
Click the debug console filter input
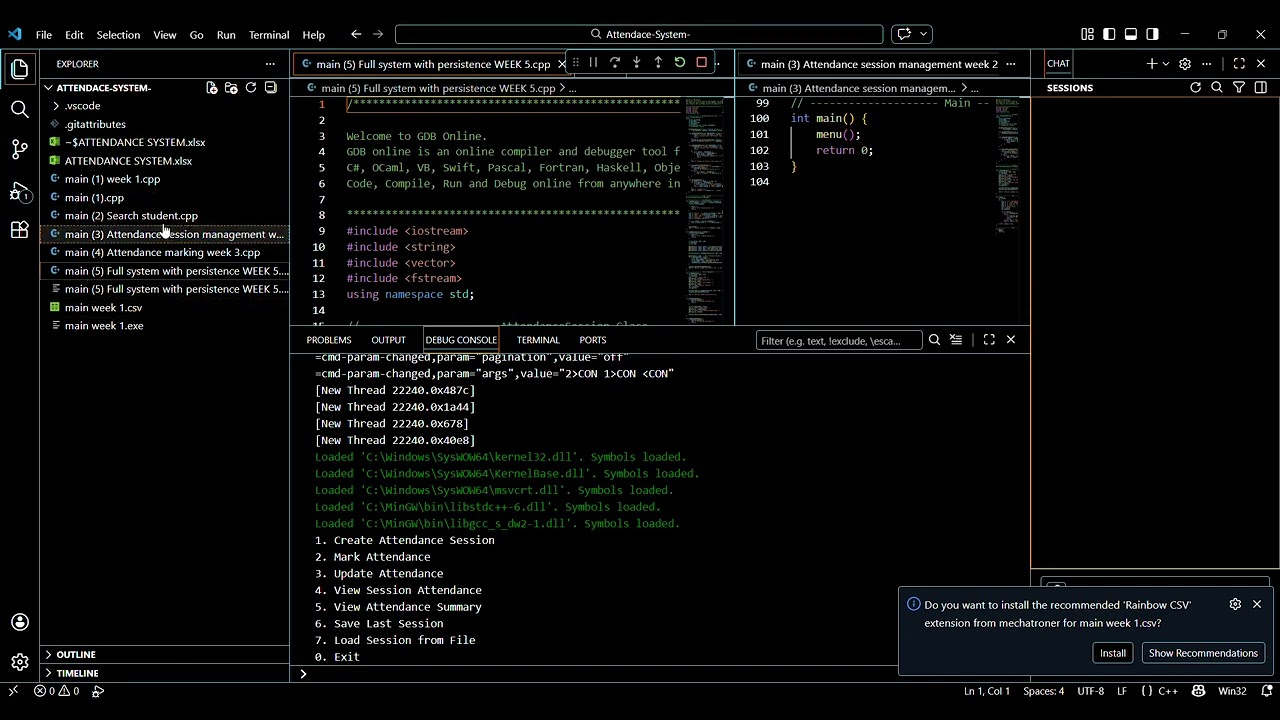837,341
